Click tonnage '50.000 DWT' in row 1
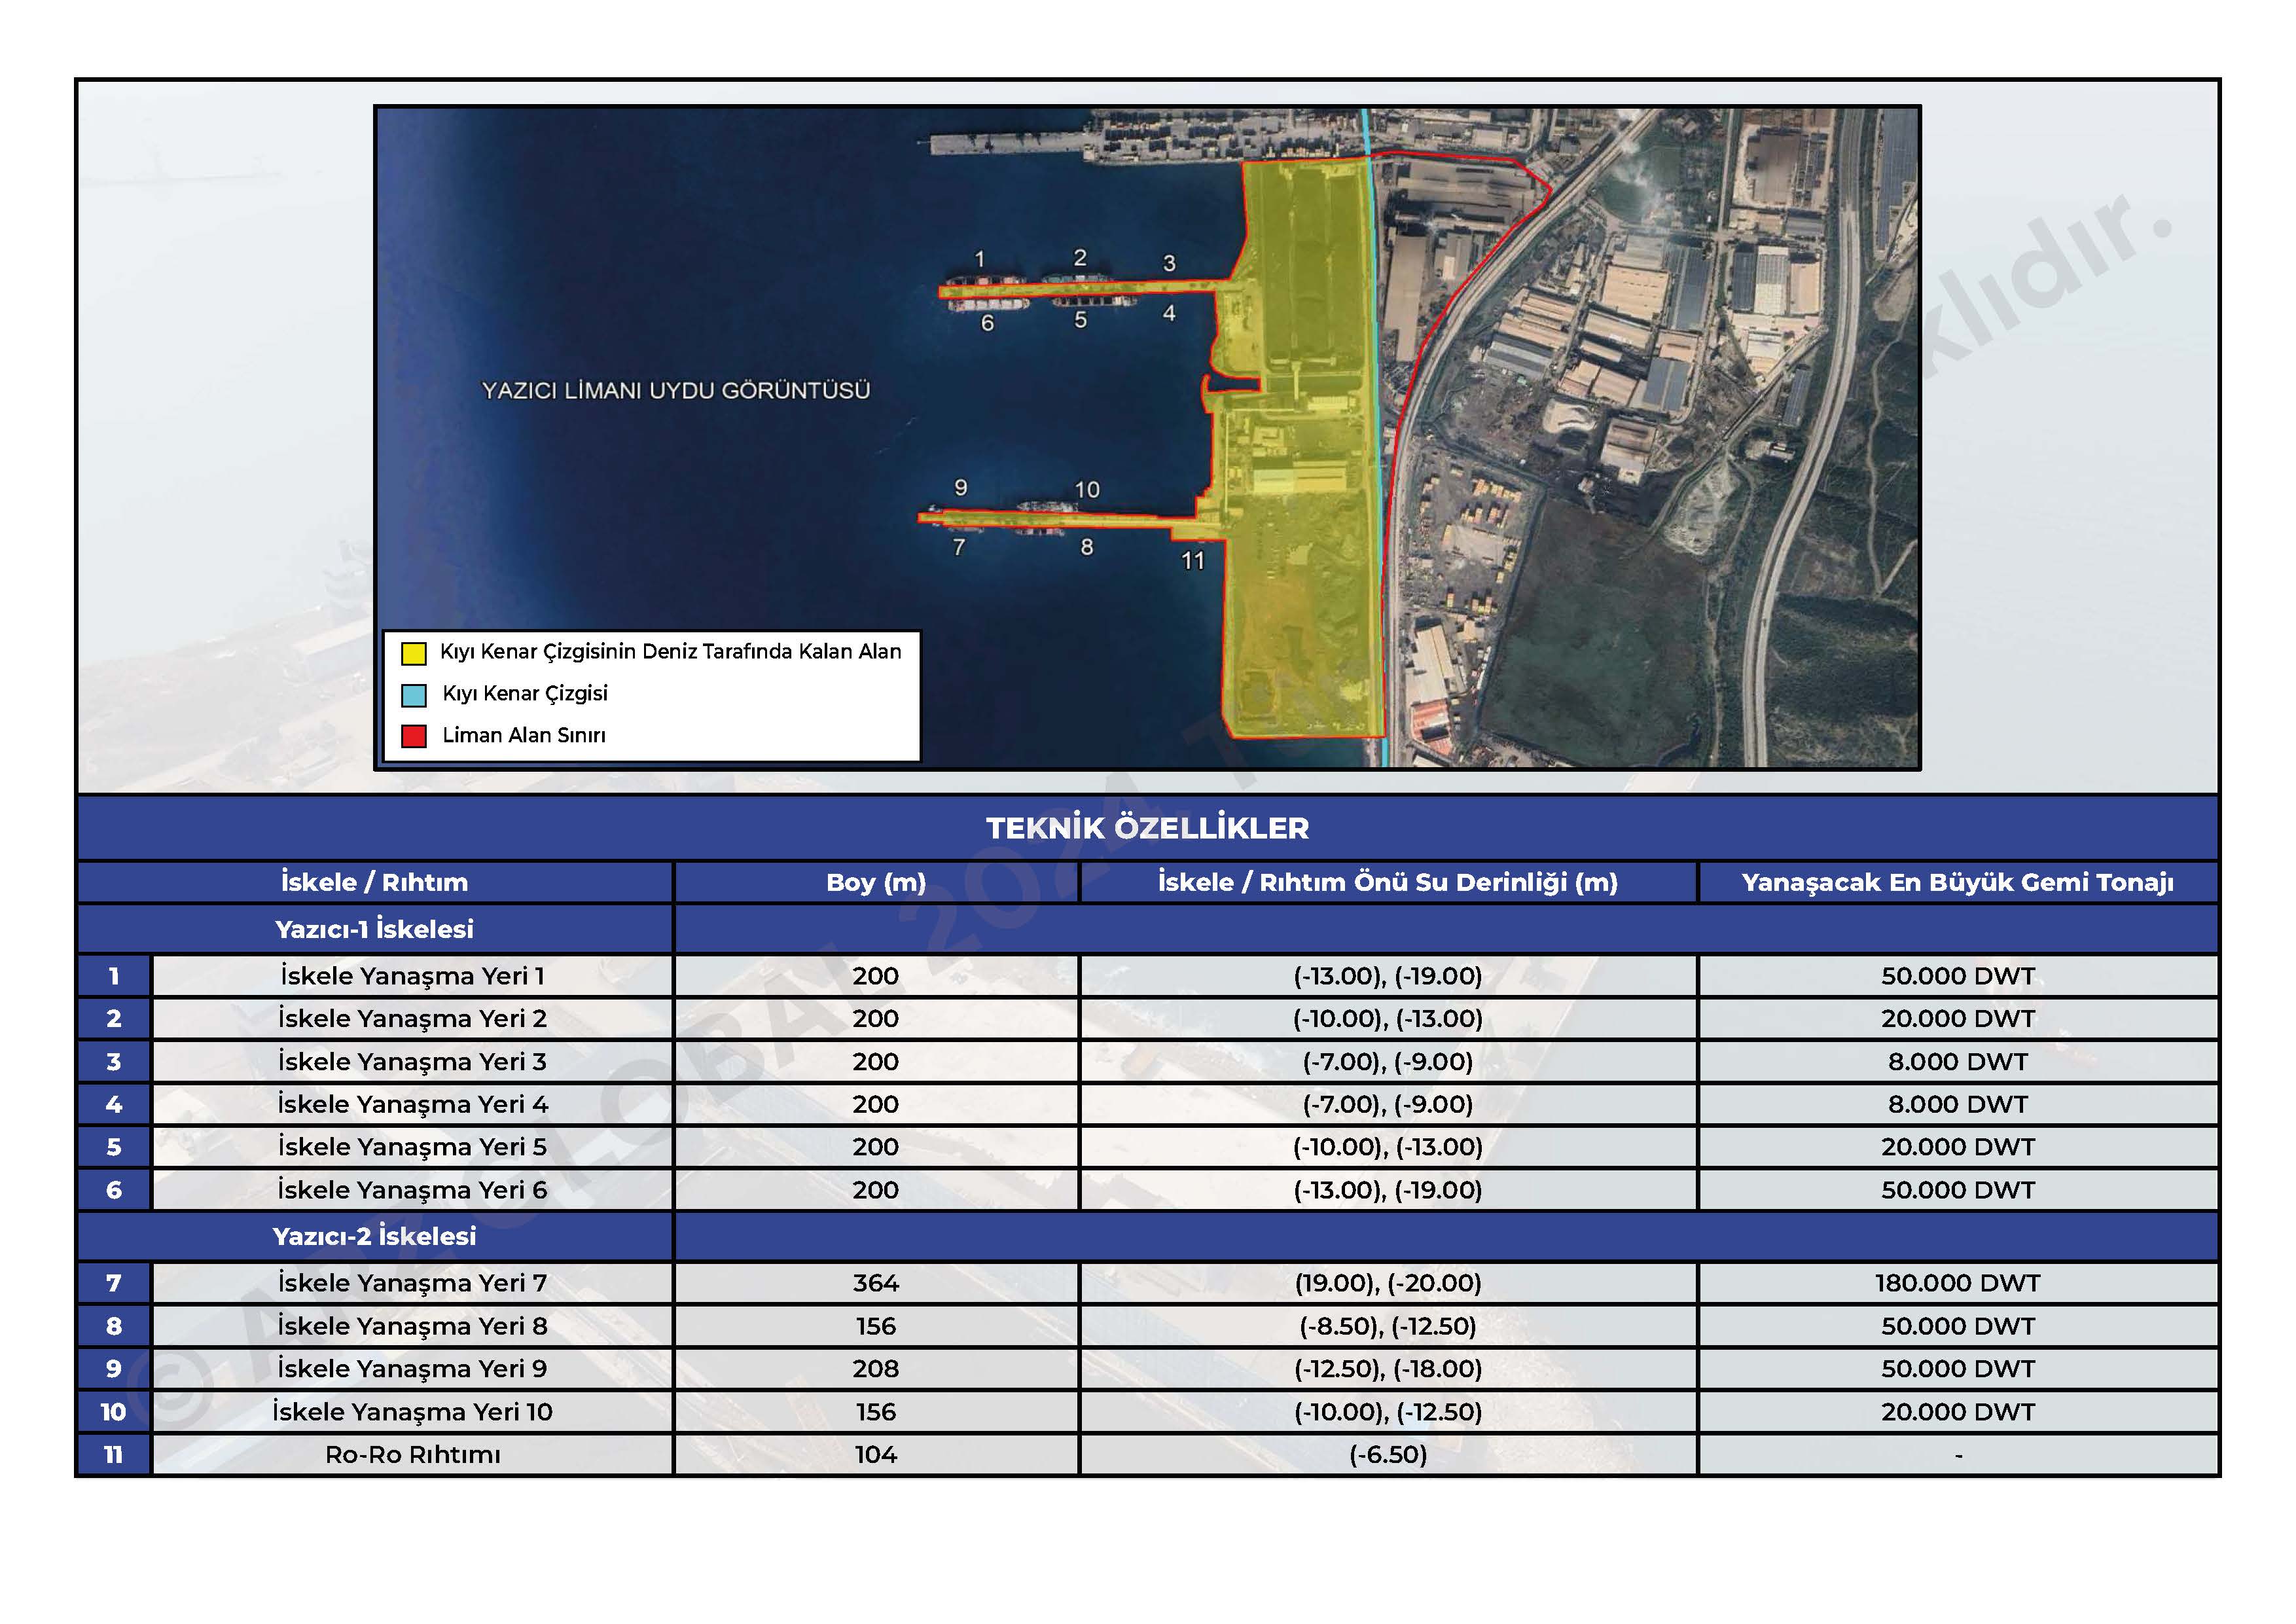 [1958, 976]
